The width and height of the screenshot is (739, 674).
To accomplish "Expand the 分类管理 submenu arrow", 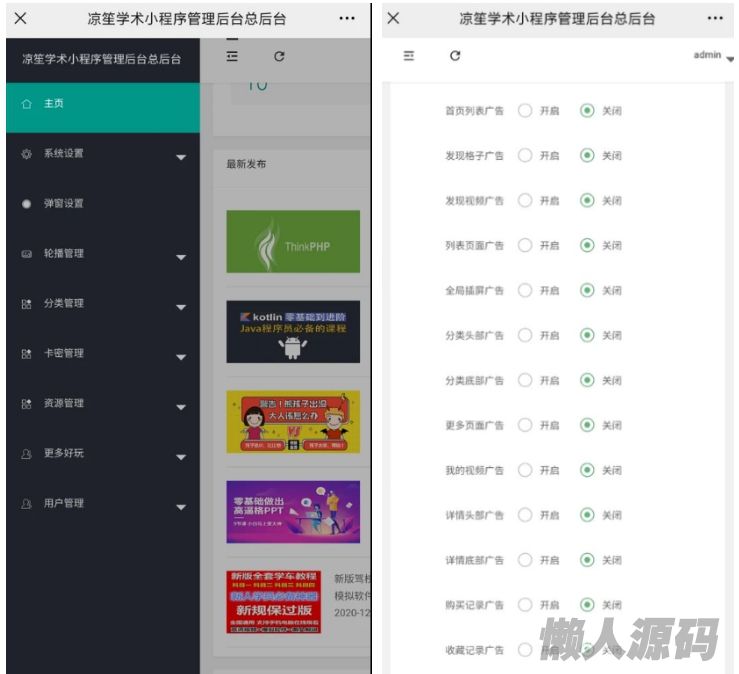I will point(181,307).
